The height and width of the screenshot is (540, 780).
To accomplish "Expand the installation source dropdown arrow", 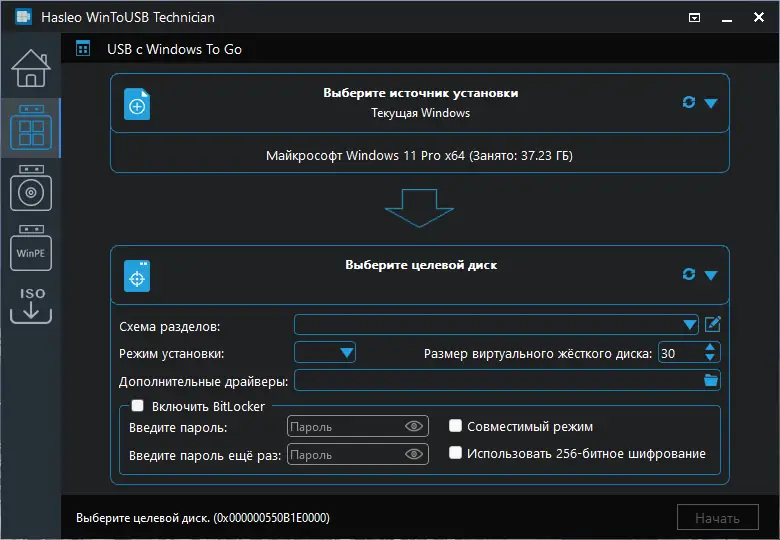I will (711, 103).
